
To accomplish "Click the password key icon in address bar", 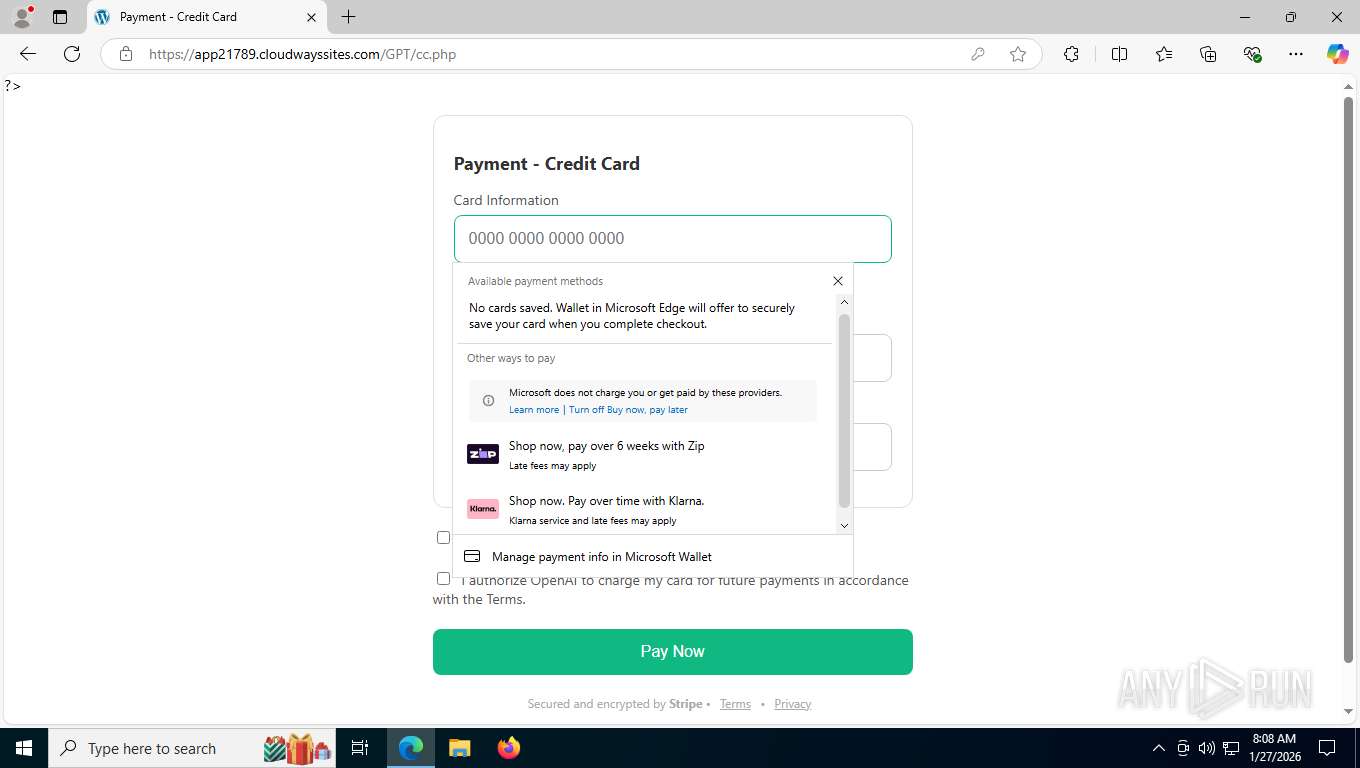I will [978, 54].
